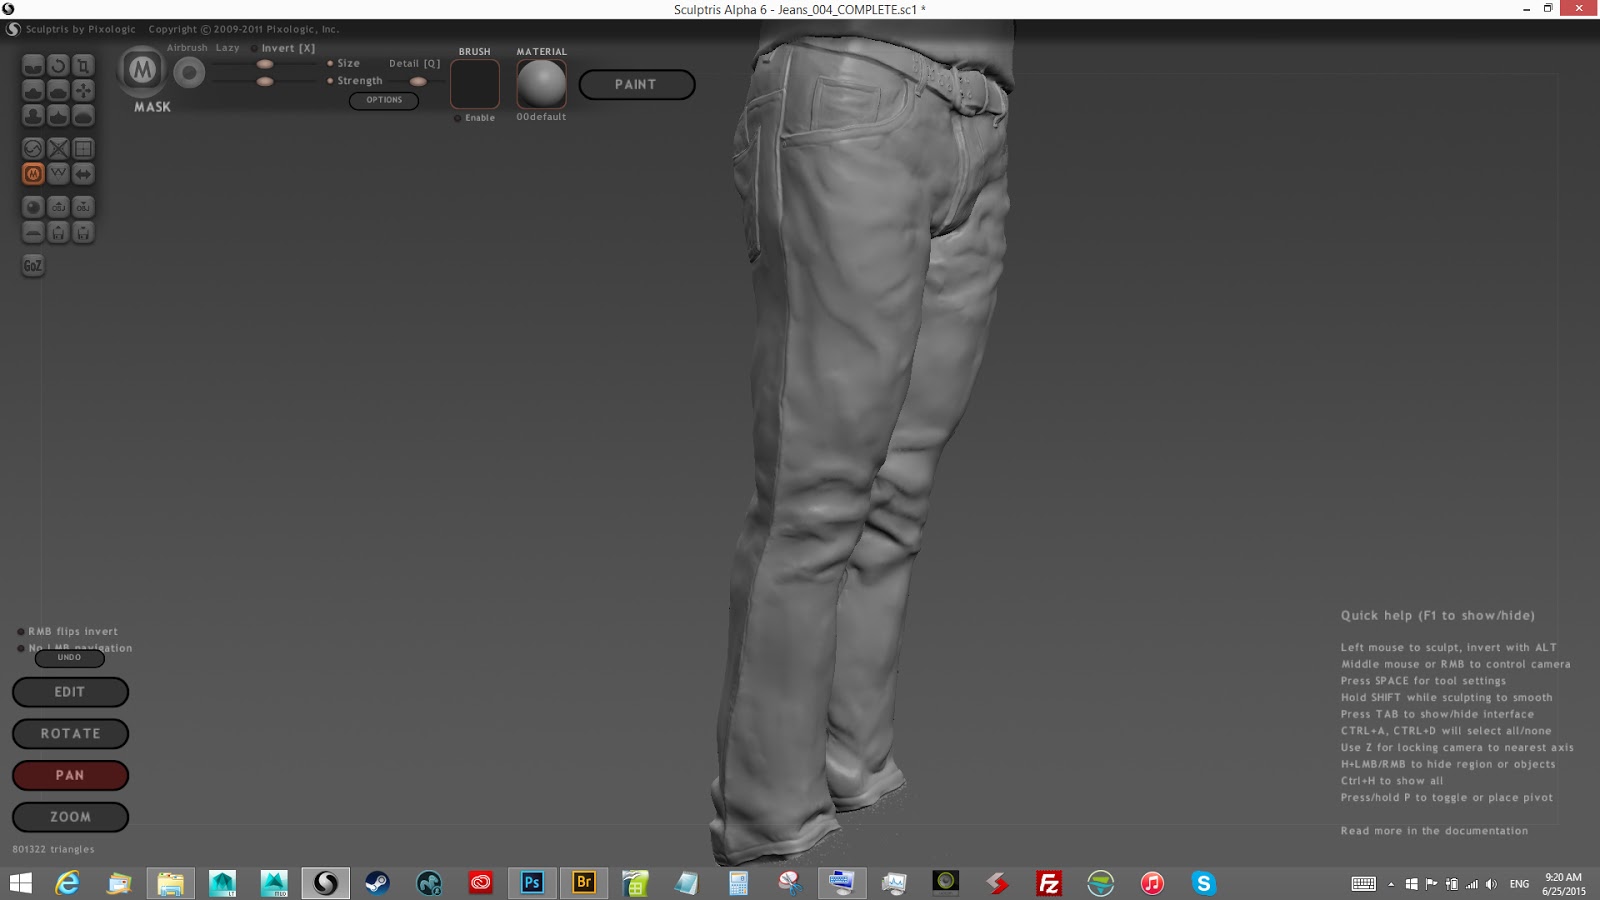Screen dimensions: 1600x900
Task: Click the Import OBJ icon
Action: click(58, 207)
